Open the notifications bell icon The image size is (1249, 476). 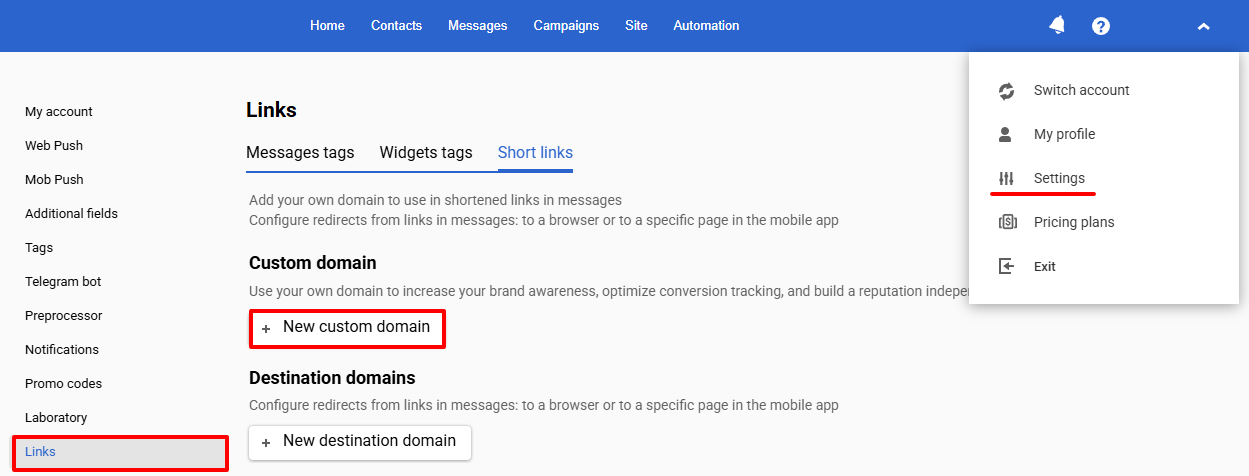1057,26
